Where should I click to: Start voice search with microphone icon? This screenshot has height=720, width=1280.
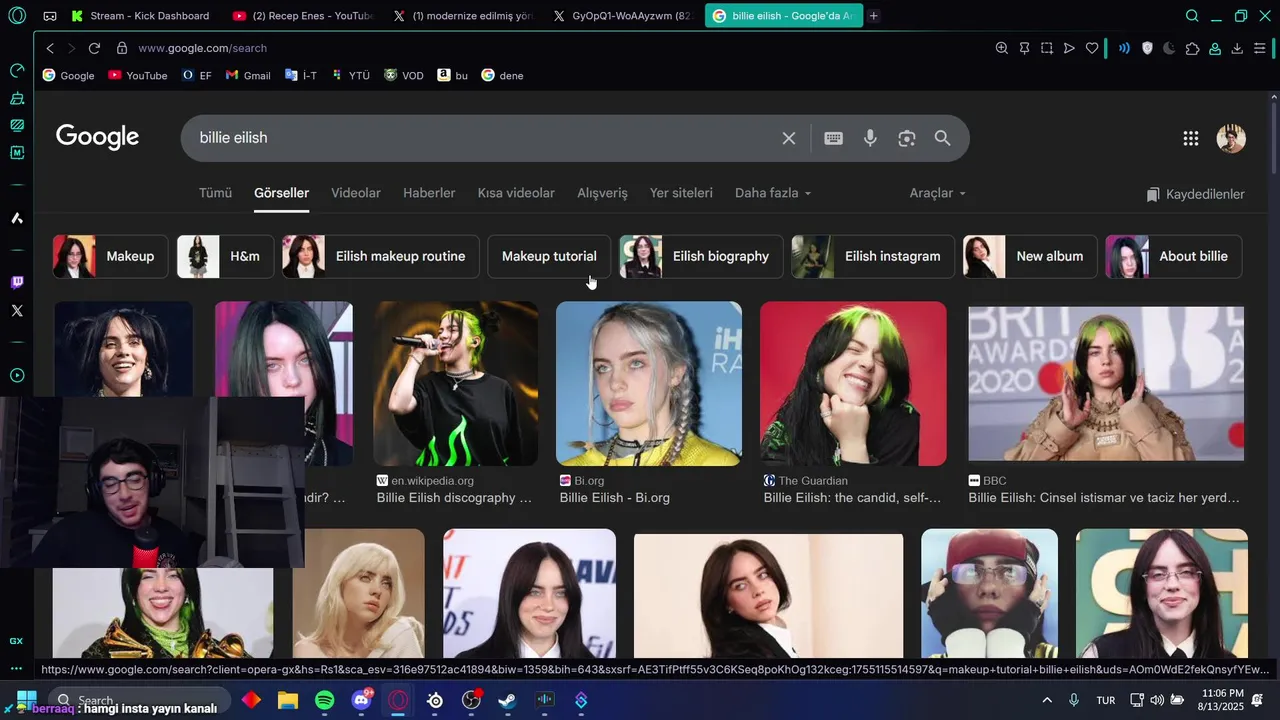[870, 138]
